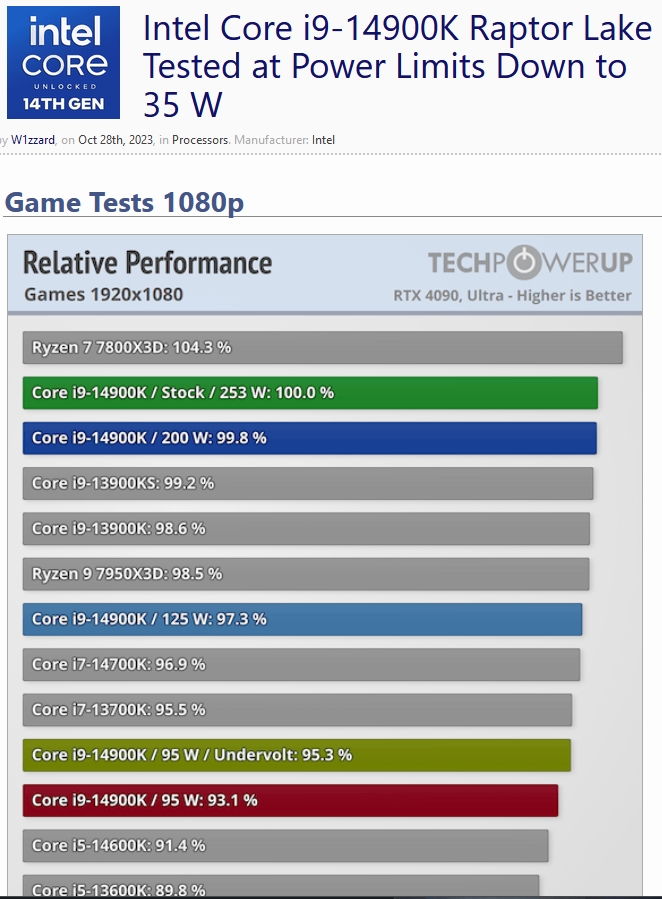Click the Intel Core 14th Gen logo
Screen dimensions: 662x899
click(x=63, y=62)
